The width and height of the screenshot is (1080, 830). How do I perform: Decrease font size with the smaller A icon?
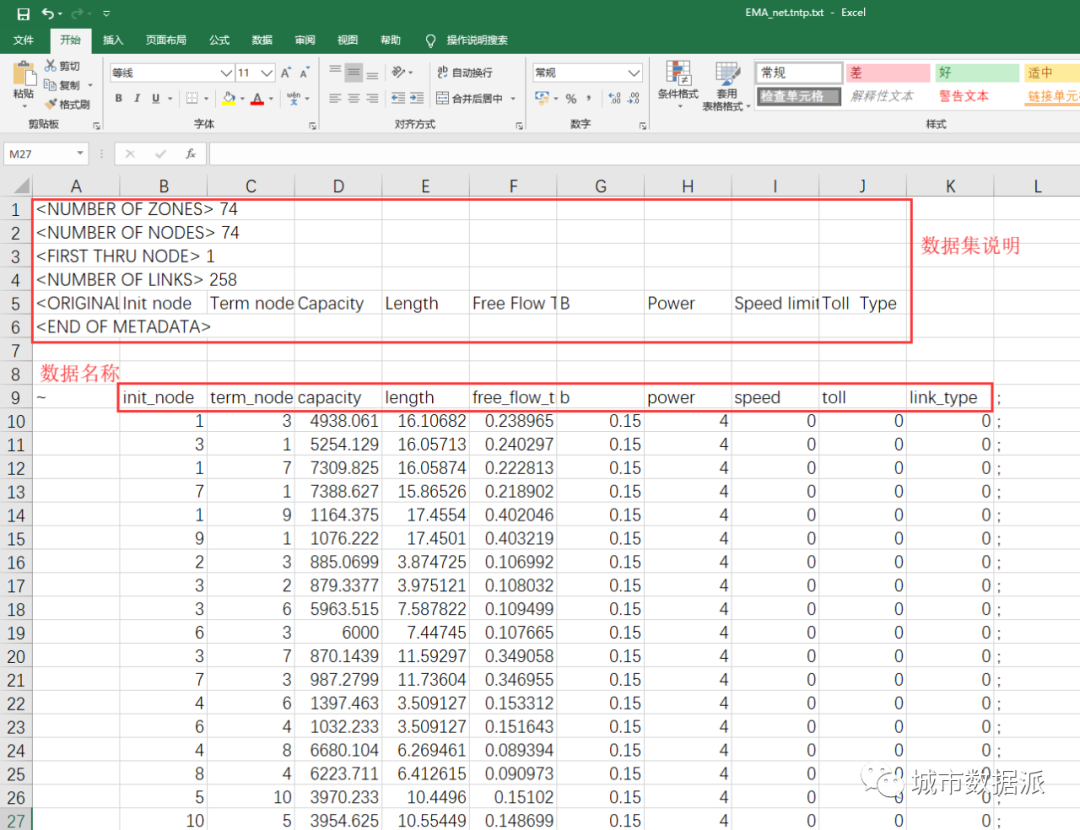tap(304, 72)
